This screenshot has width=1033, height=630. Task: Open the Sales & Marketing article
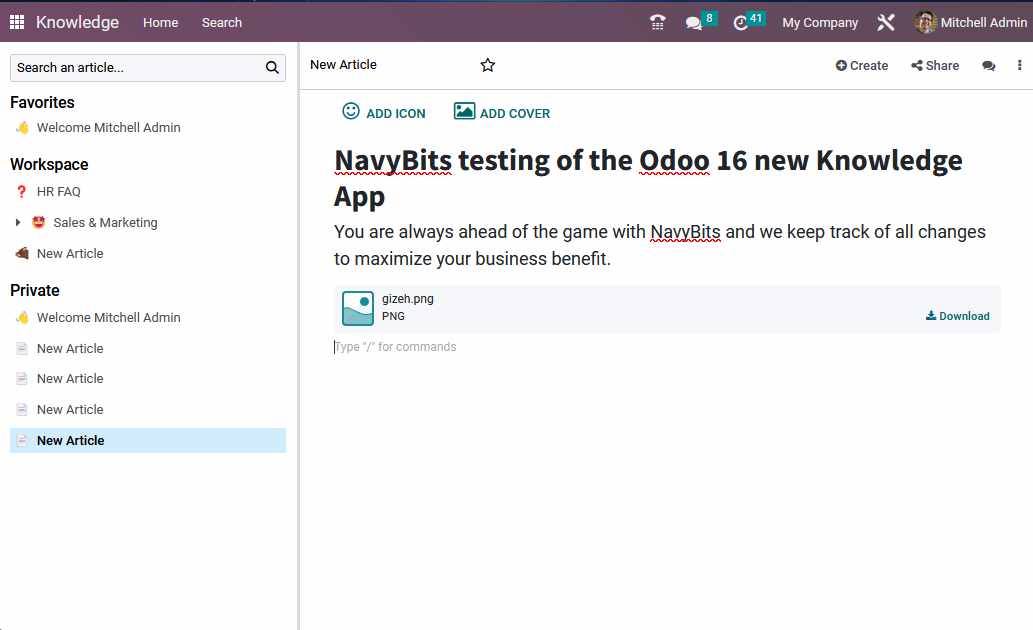(x=105, y=223)
